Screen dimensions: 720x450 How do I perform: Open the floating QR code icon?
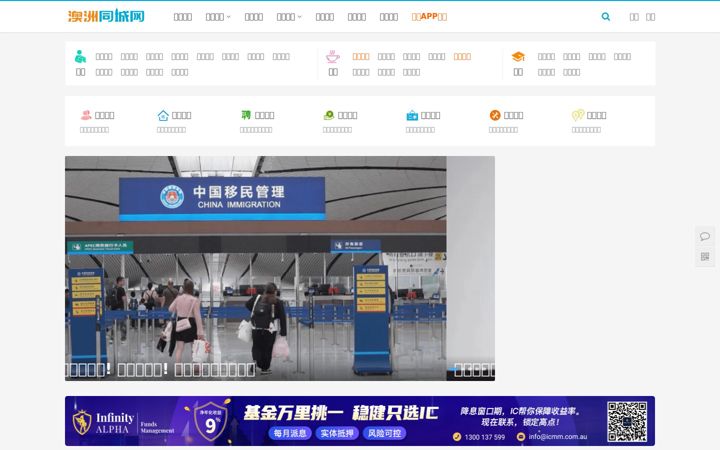pos(705,257)
